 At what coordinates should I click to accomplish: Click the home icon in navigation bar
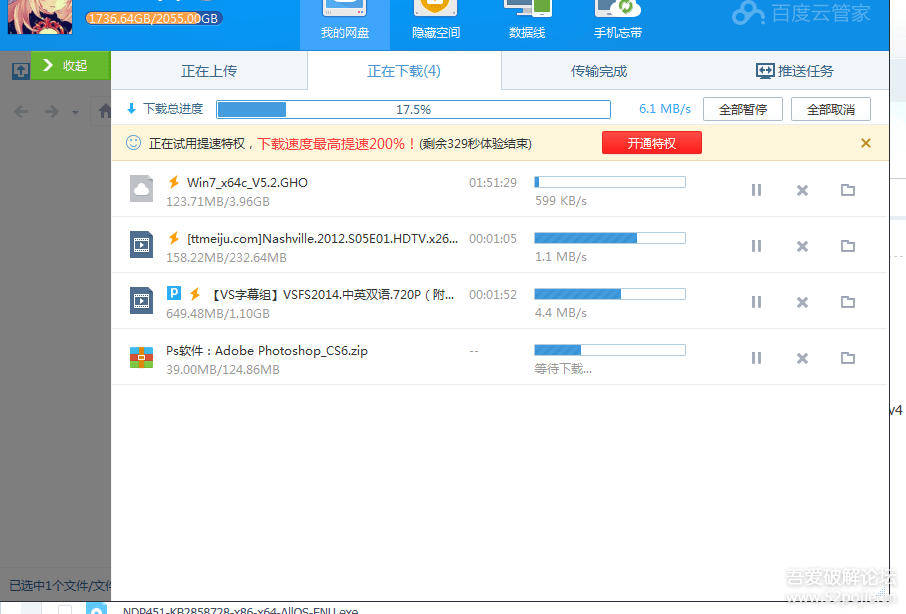point(105,111)
